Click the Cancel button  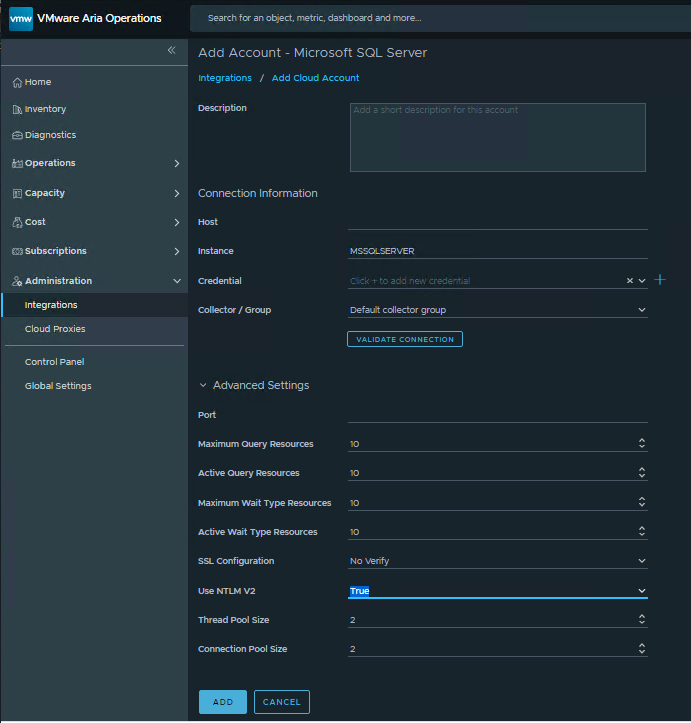pos(282,702)
